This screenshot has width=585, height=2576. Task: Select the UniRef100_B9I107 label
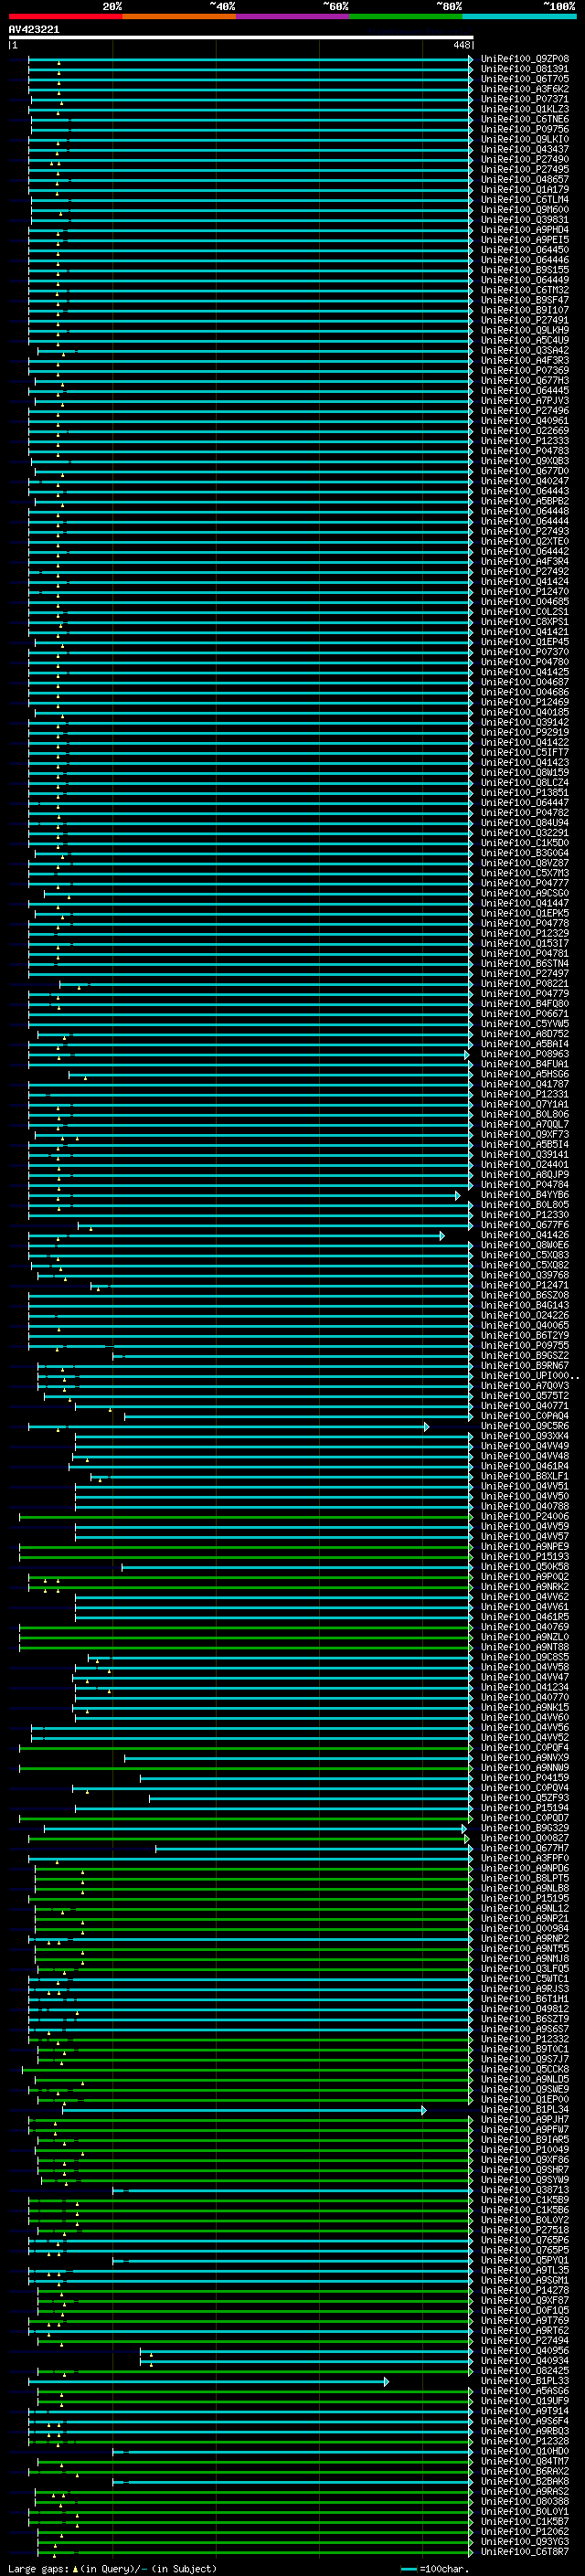[x=524, y=310]
